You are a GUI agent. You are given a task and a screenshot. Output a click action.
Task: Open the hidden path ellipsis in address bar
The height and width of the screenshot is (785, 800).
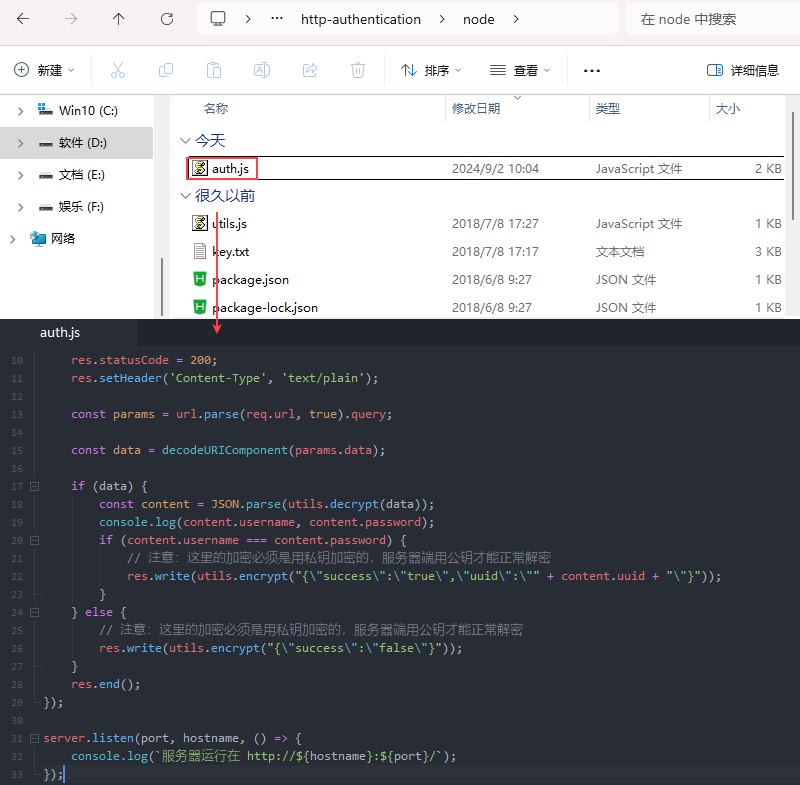pos(277,19)
